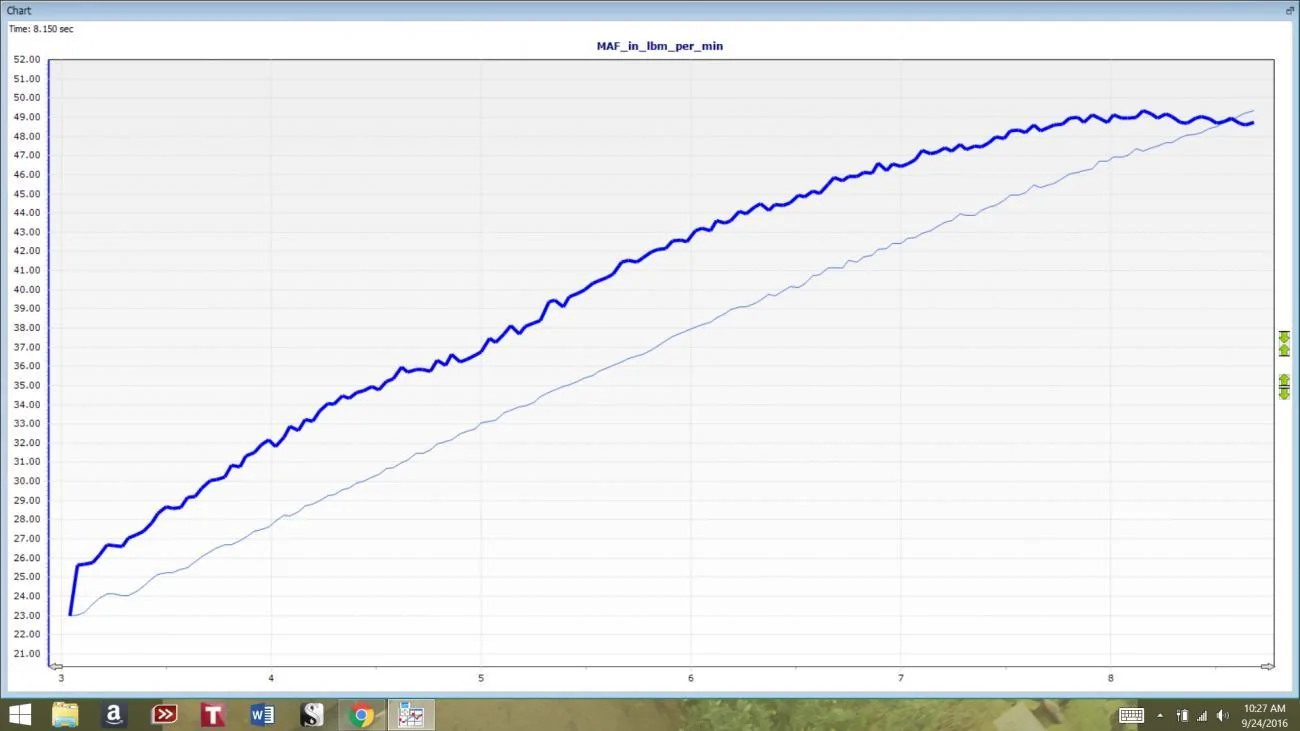The height and width of the screenshot is (731, 1300).
Task: Click the x-axis label 7
Action: pyautogui.click(x=901, y=678)
